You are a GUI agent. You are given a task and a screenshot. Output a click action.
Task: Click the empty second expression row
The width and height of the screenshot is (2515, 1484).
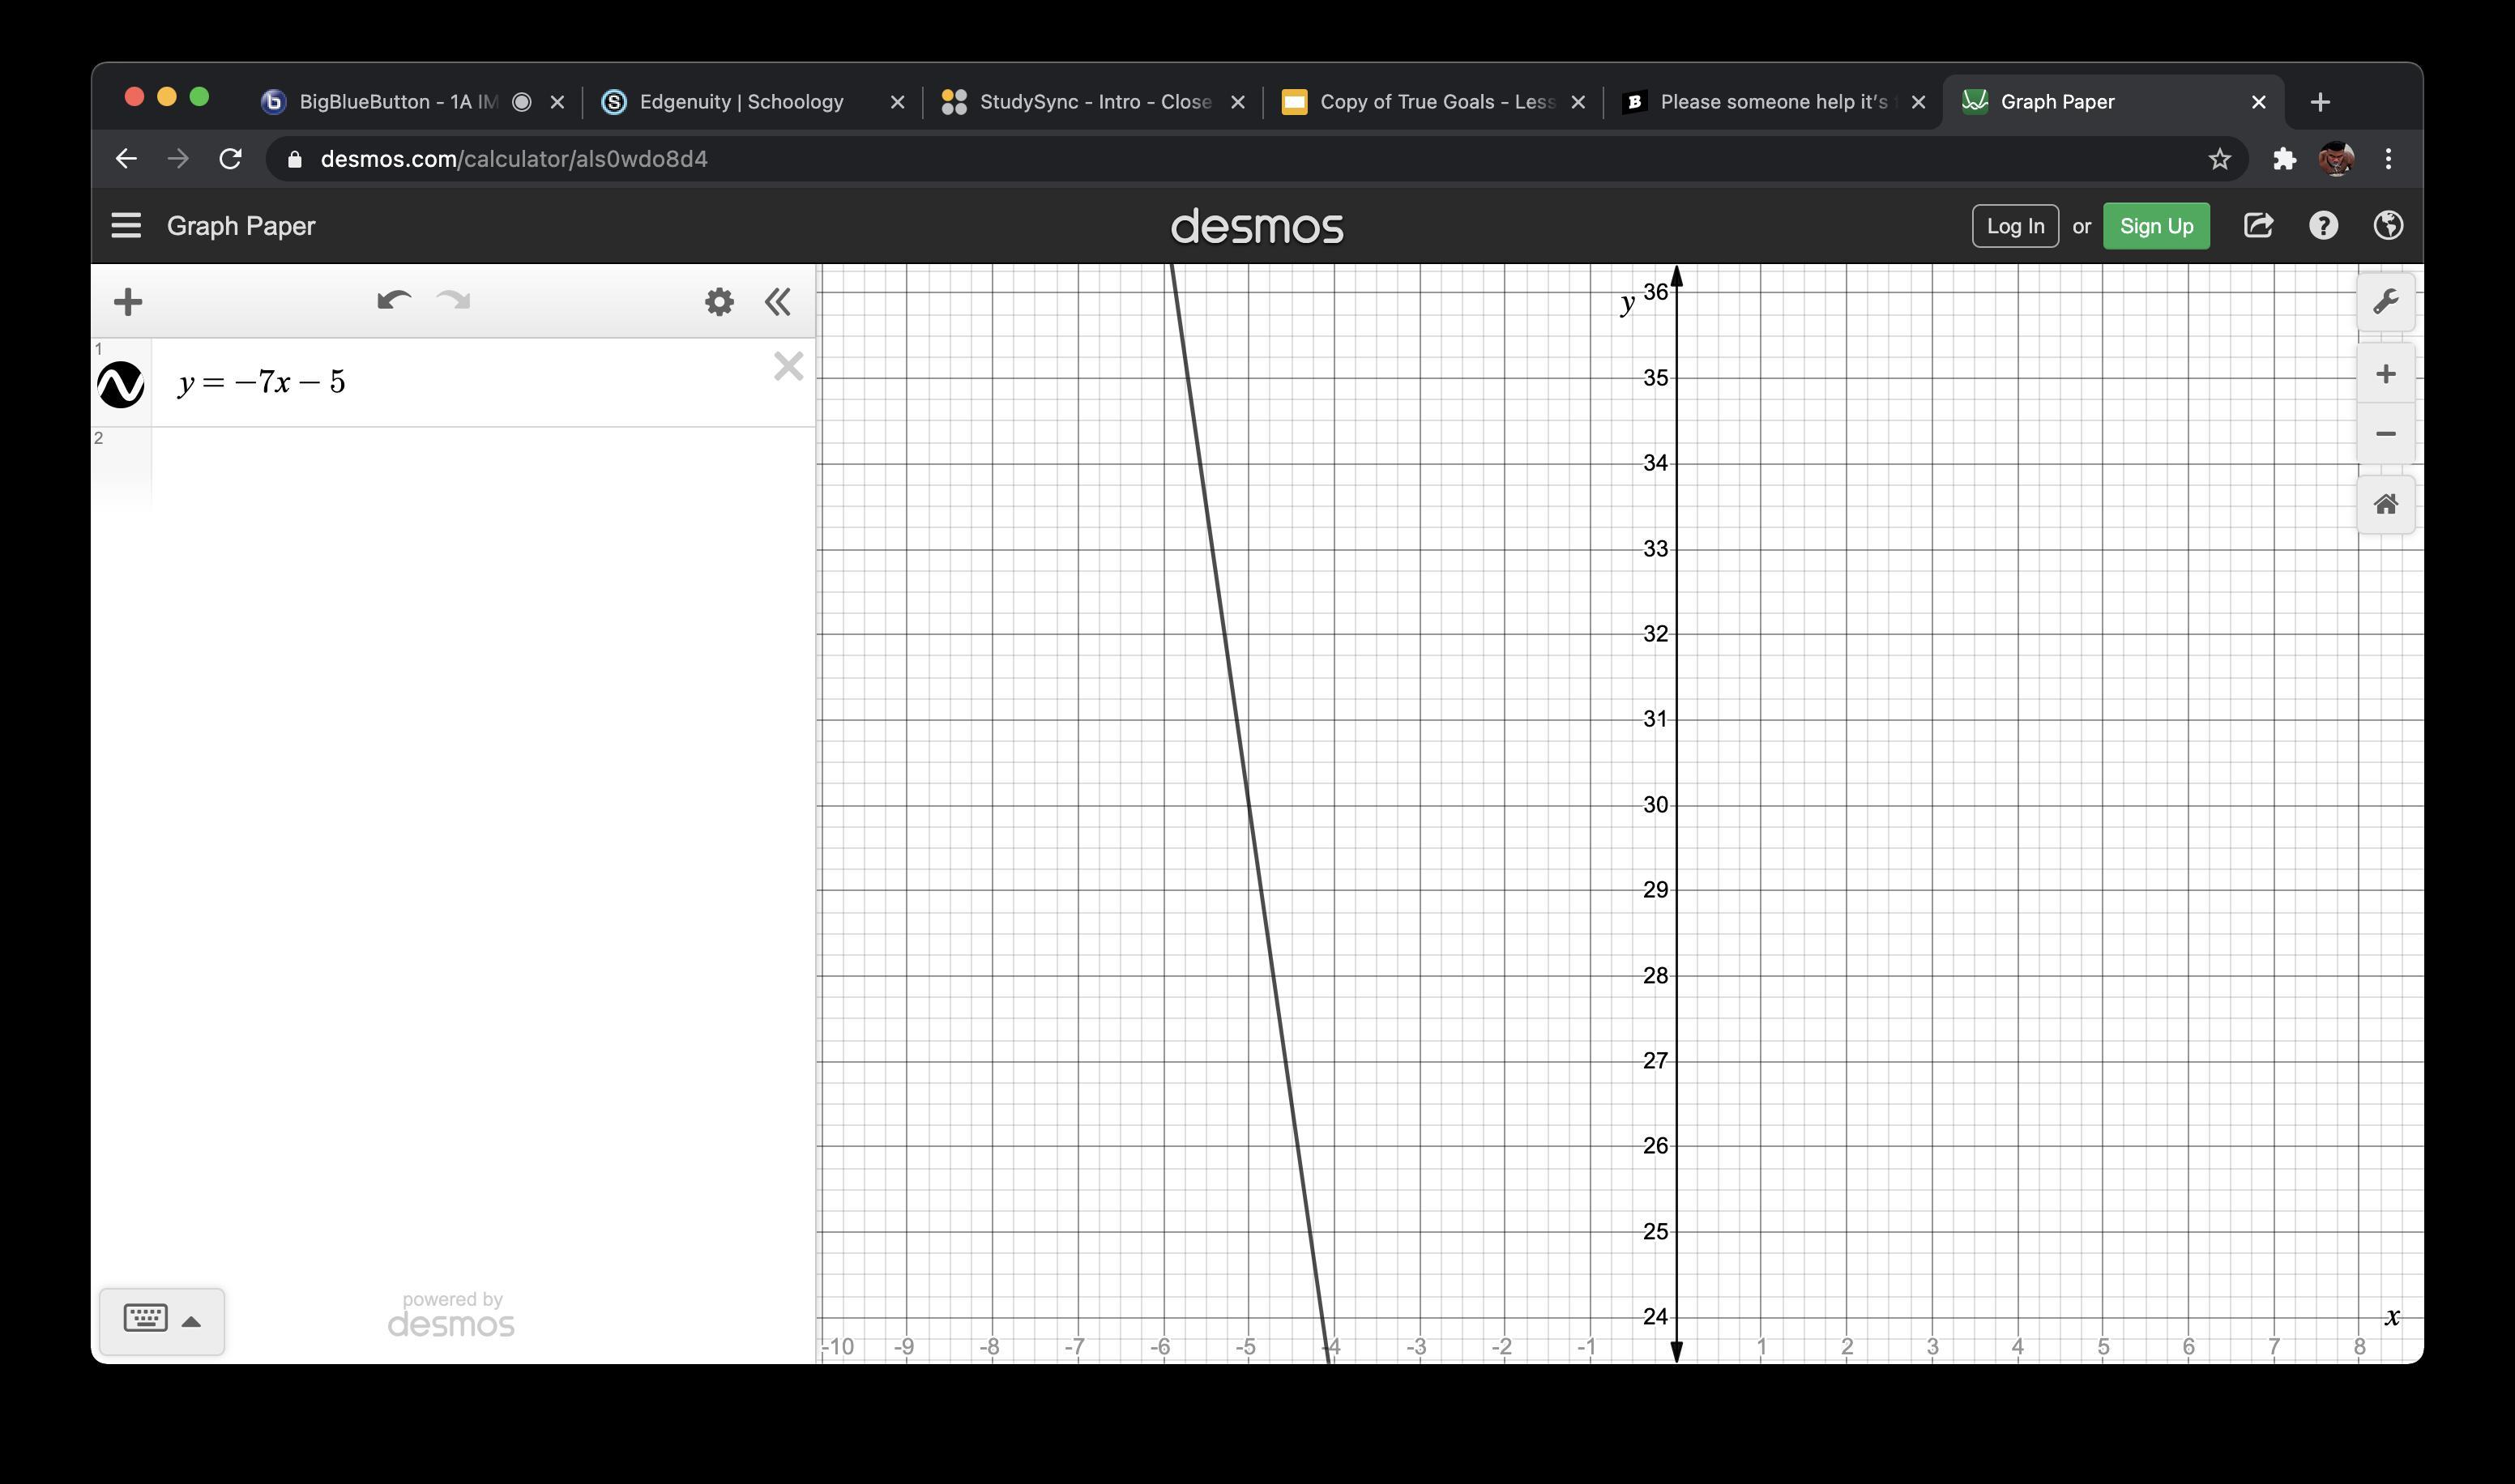click(x=480, y=468)
